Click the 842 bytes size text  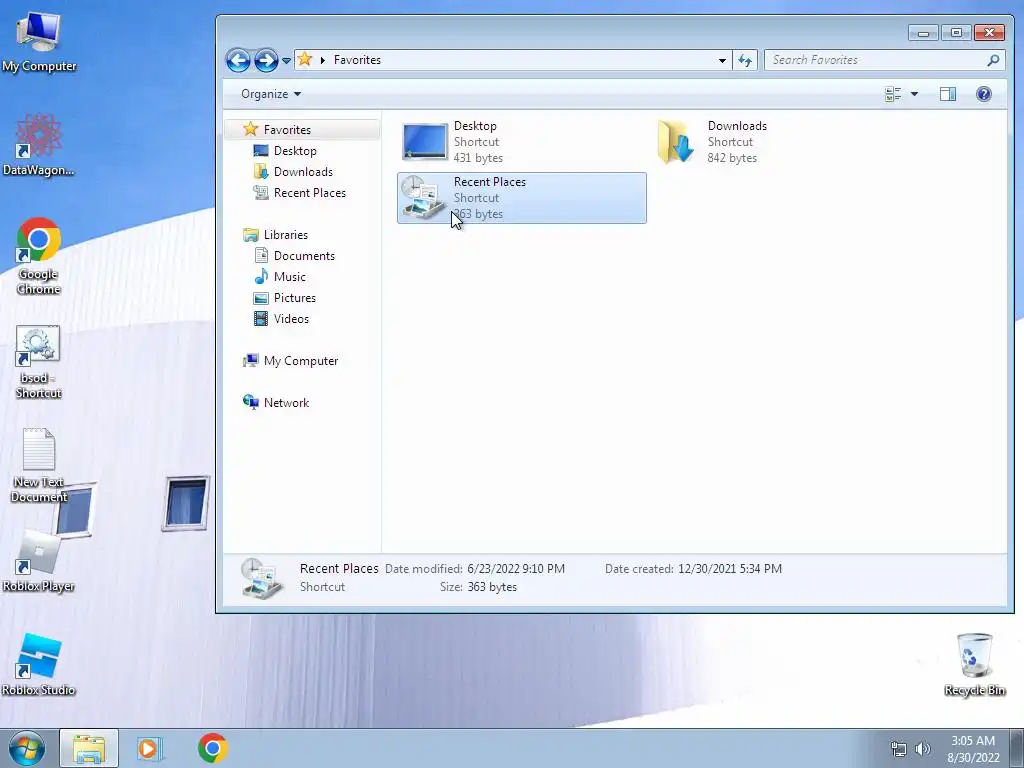click(732, 158)
